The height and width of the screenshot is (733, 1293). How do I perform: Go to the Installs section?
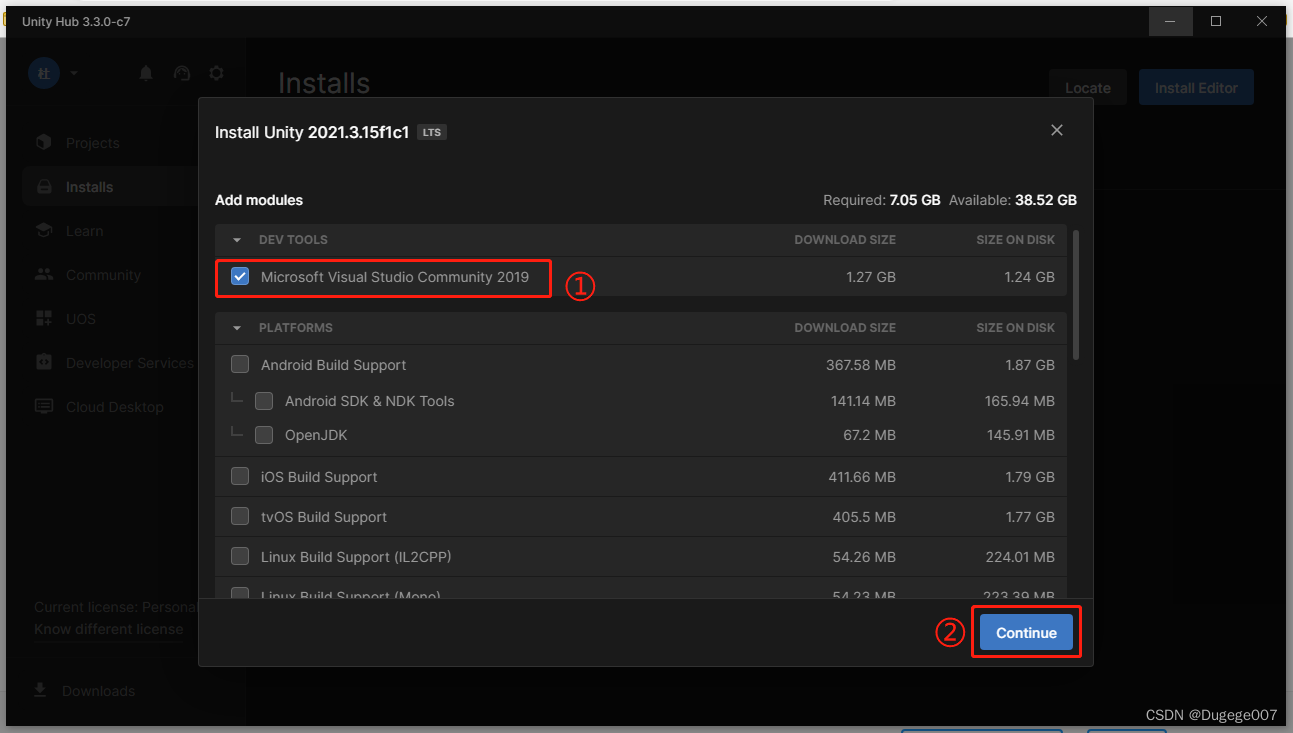89,187
